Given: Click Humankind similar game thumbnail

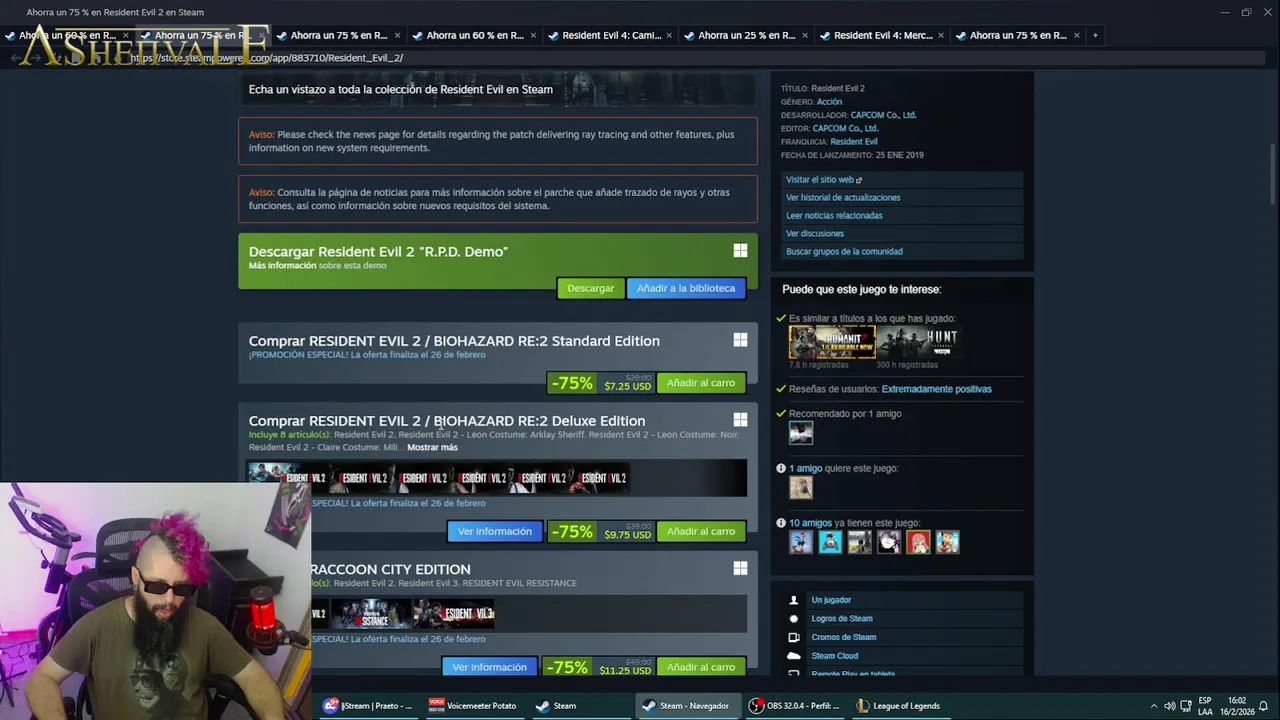Looking at the screenshot, I should click(x=831, y=342).
